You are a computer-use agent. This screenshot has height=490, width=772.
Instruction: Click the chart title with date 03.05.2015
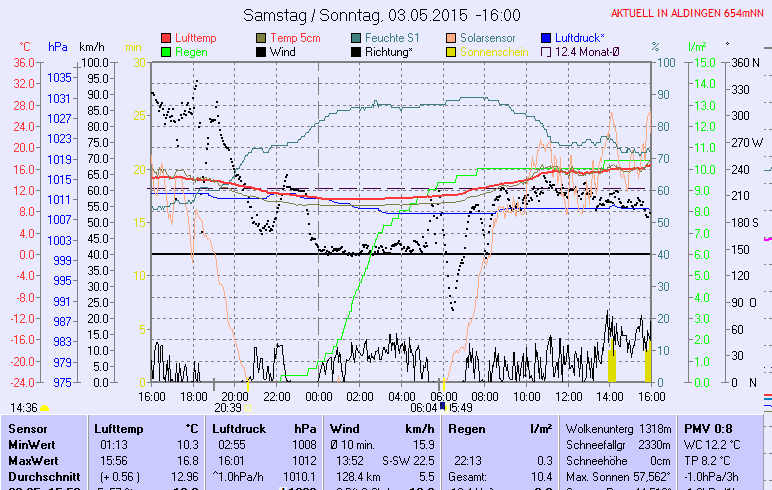tap(383, 15)
